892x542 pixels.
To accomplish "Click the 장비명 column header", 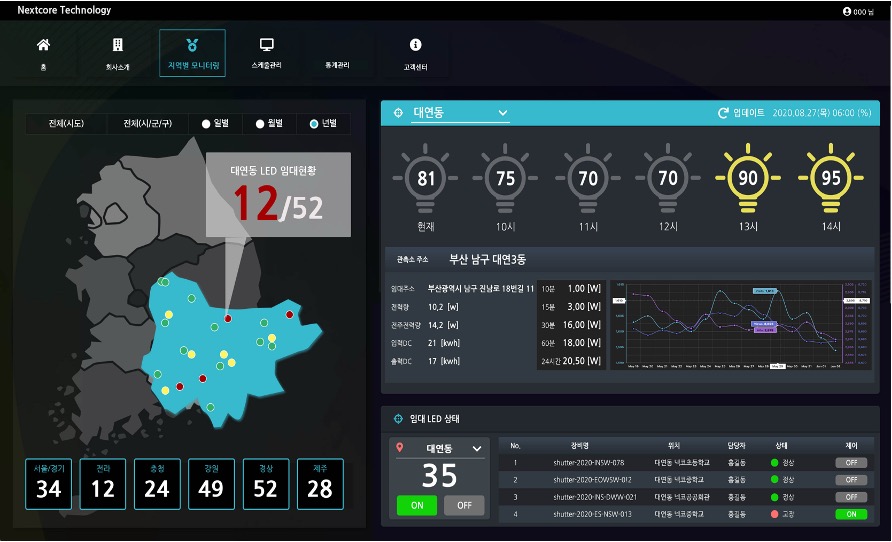I will 580,446.
